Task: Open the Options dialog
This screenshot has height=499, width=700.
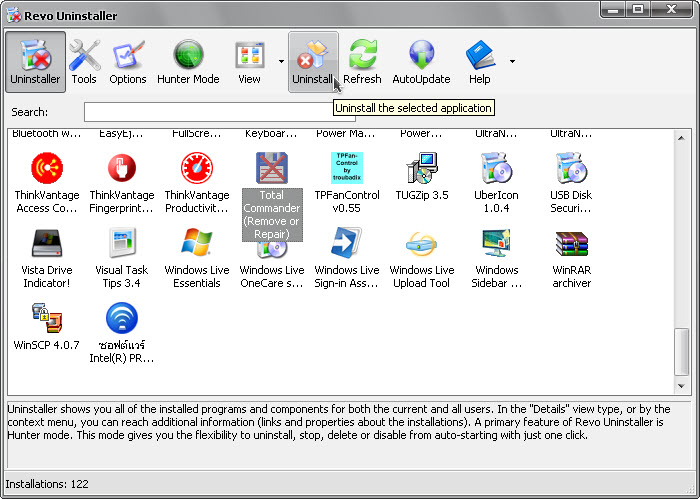Action: [x=128, y=61]
